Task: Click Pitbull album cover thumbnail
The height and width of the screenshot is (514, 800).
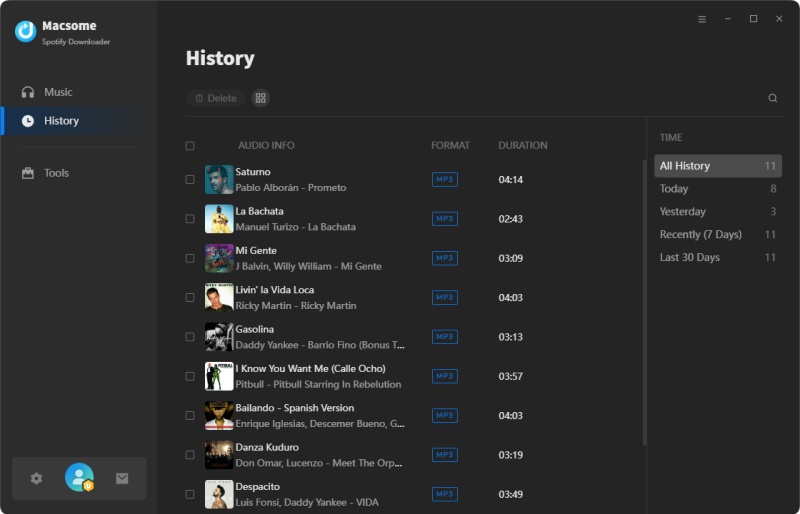Action: [x=219, y=376]
